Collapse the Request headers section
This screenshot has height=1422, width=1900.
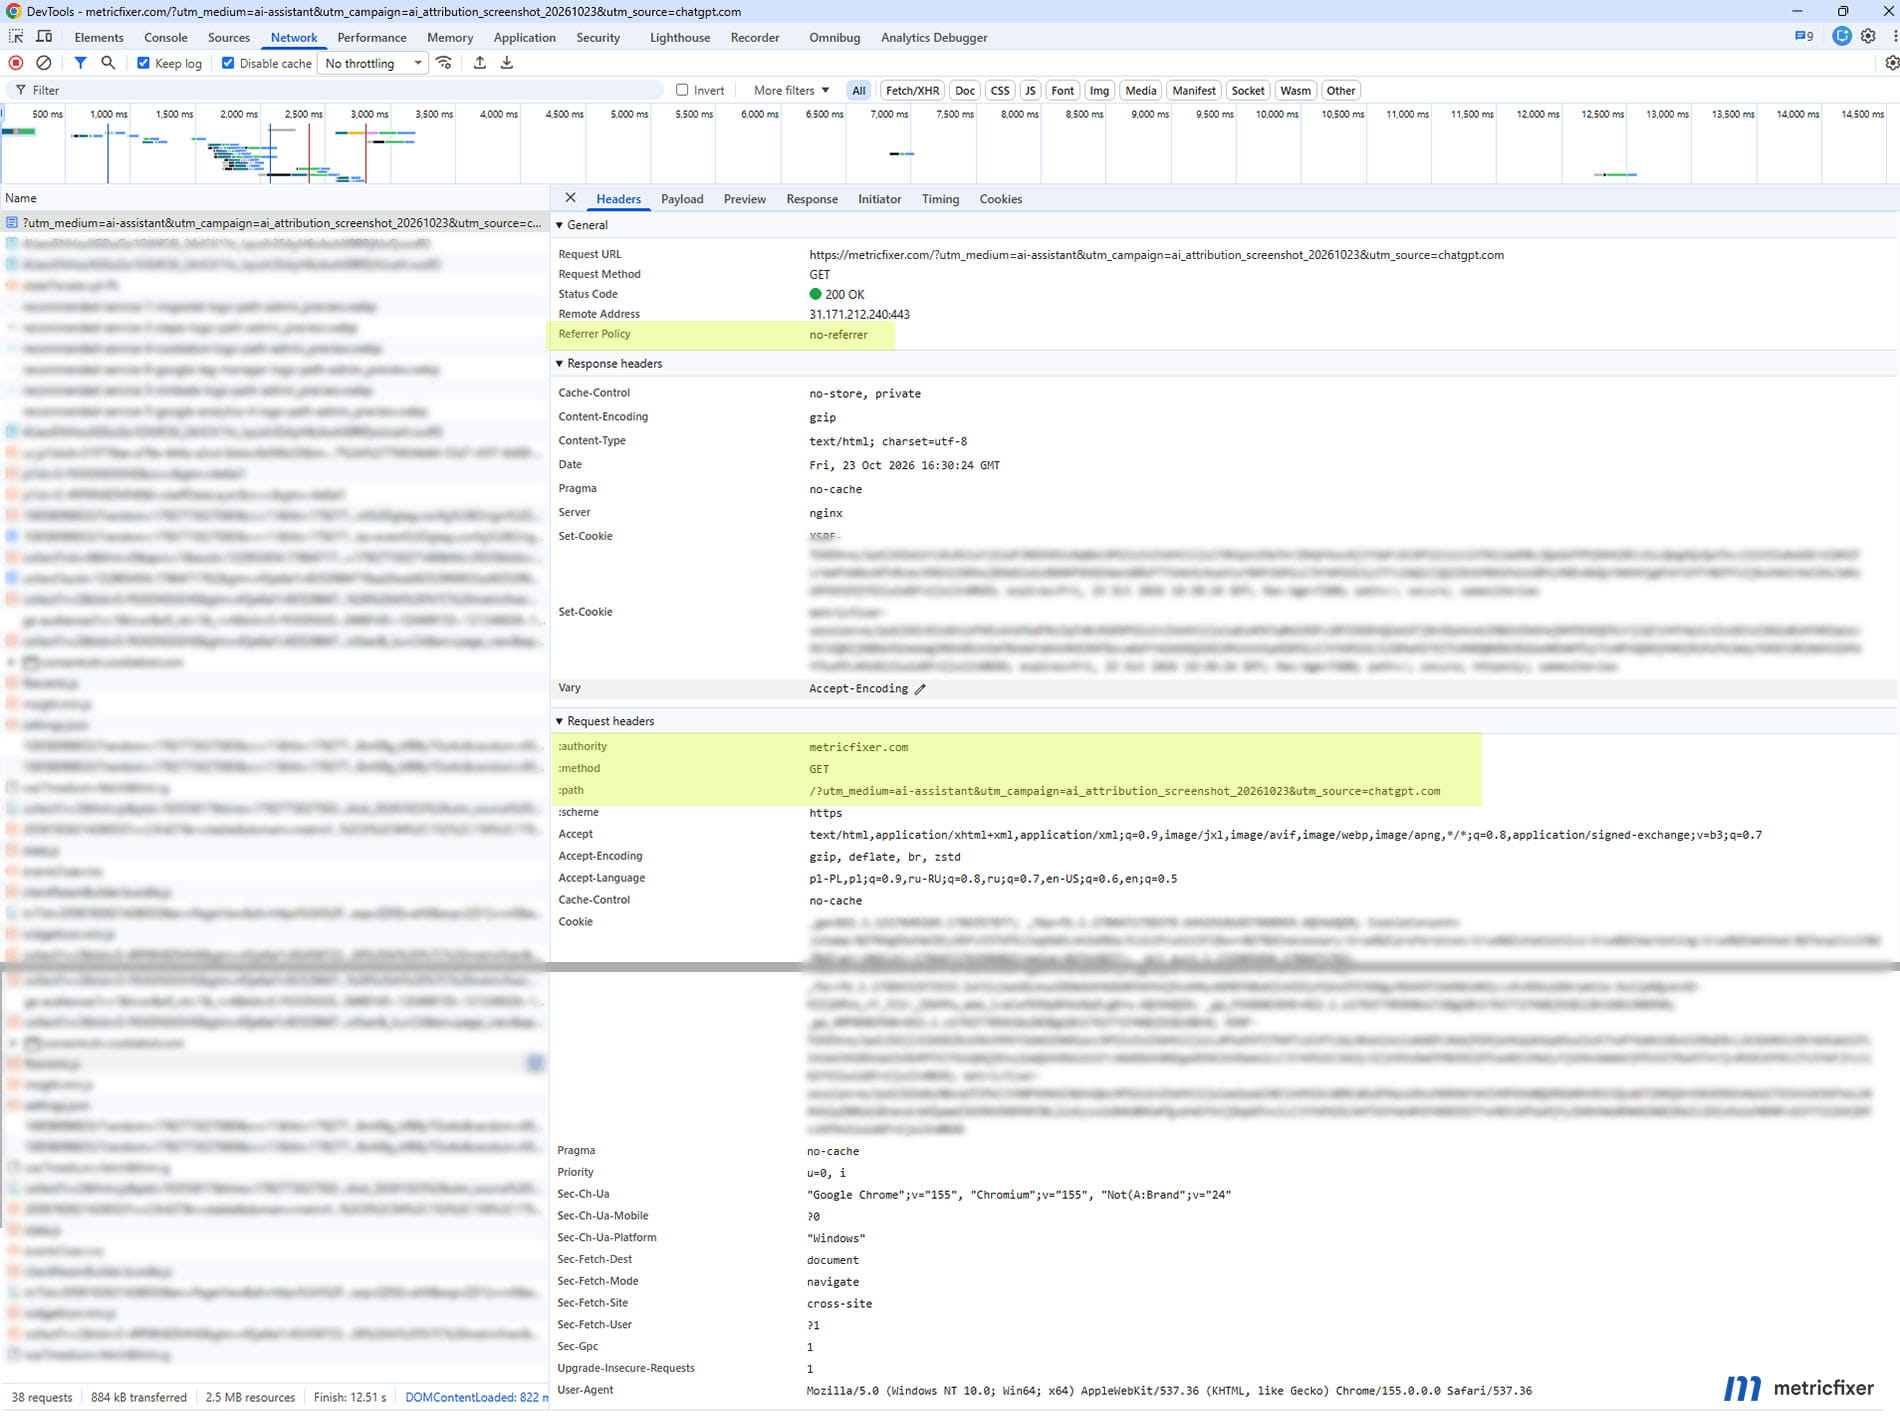(x=560, y=721)
